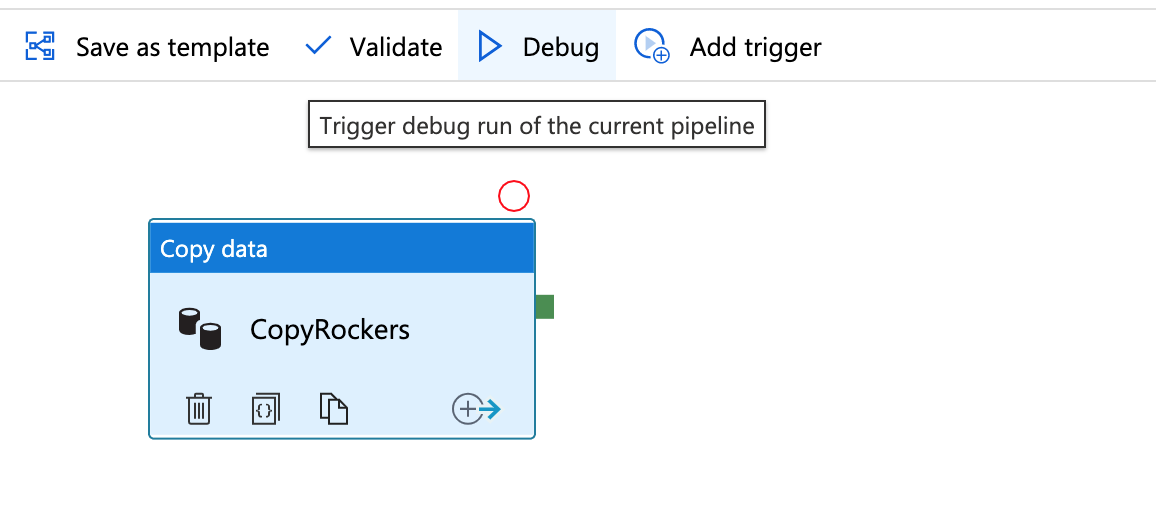
Task: Select the CopyRockers activity's light blue body
Action: coord(342,355)
